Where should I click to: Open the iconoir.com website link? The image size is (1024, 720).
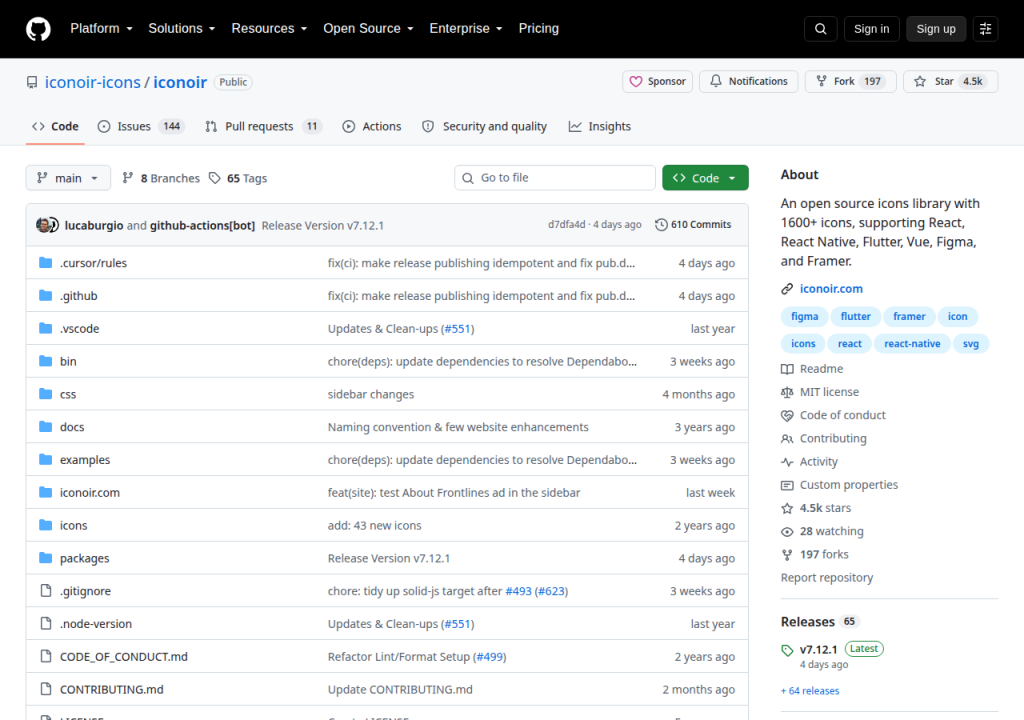[831, 289]
